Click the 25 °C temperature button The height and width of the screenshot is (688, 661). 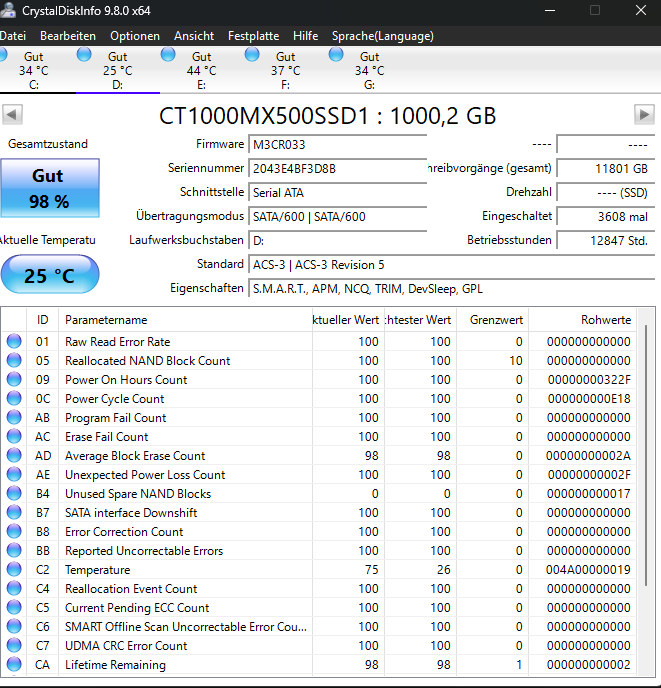coord(50,275)
